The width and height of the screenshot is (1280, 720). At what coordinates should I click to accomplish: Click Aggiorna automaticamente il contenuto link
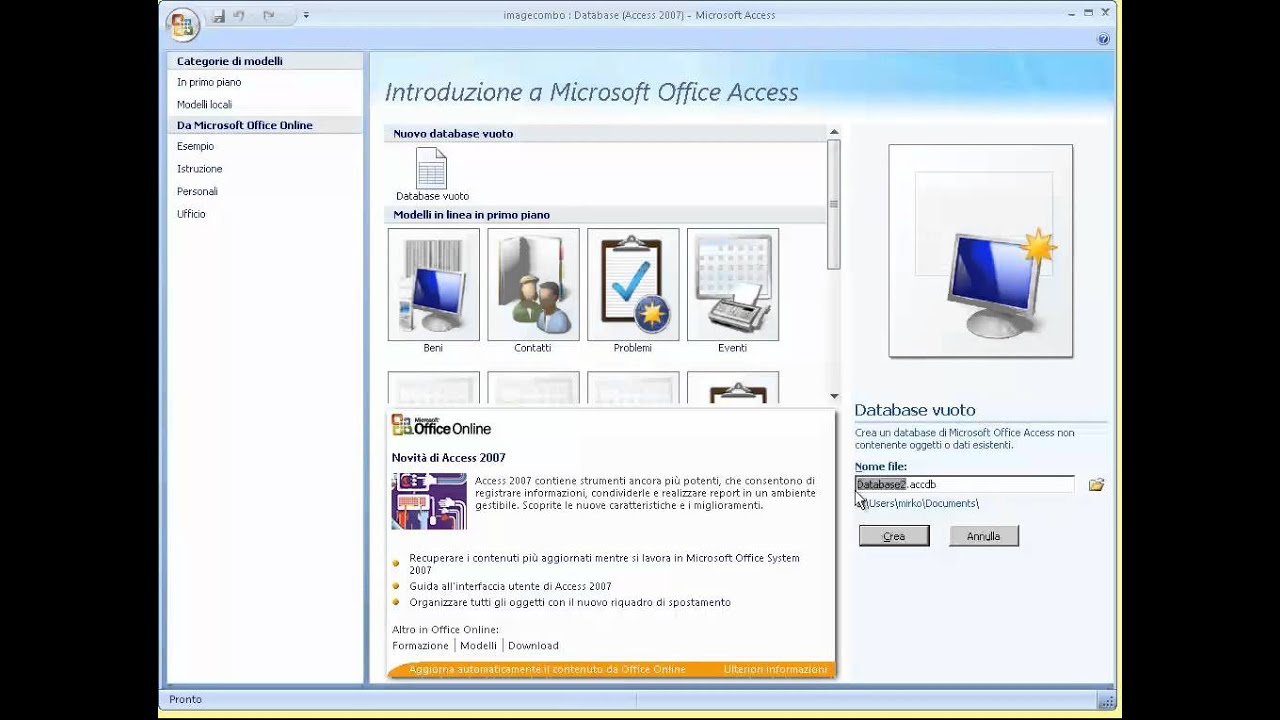pos(547,669)
